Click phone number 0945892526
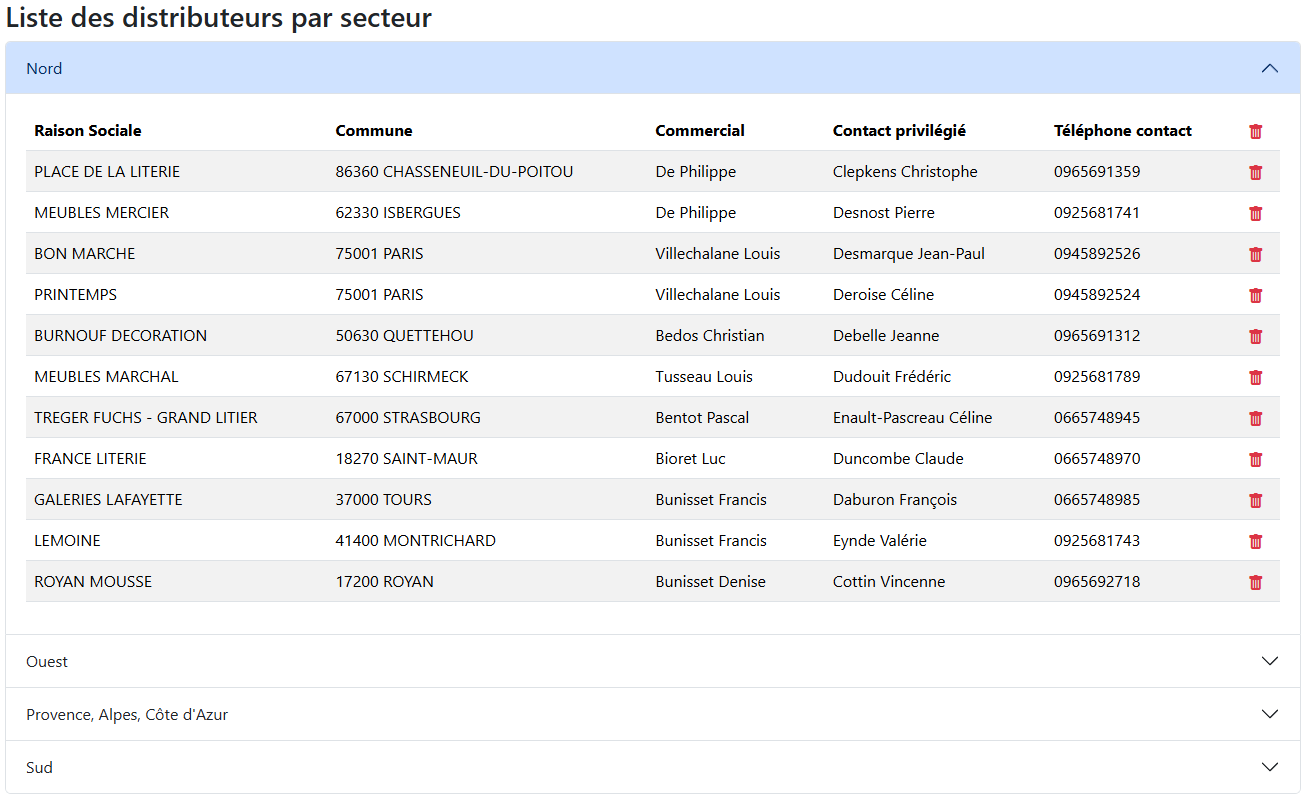This screenshot has width=1309, height=804. [1097, 253]
